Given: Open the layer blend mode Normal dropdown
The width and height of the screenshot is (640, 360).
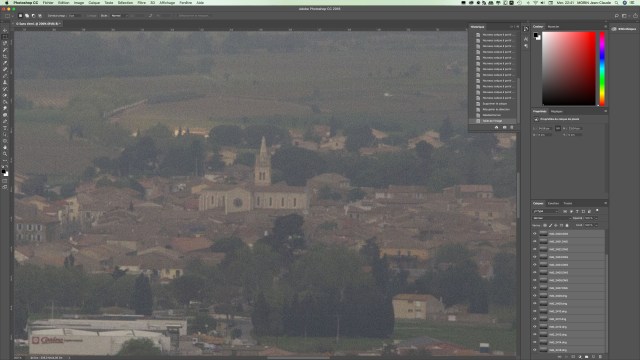Looking at the screenshot, I should click(x=552, y=218).
